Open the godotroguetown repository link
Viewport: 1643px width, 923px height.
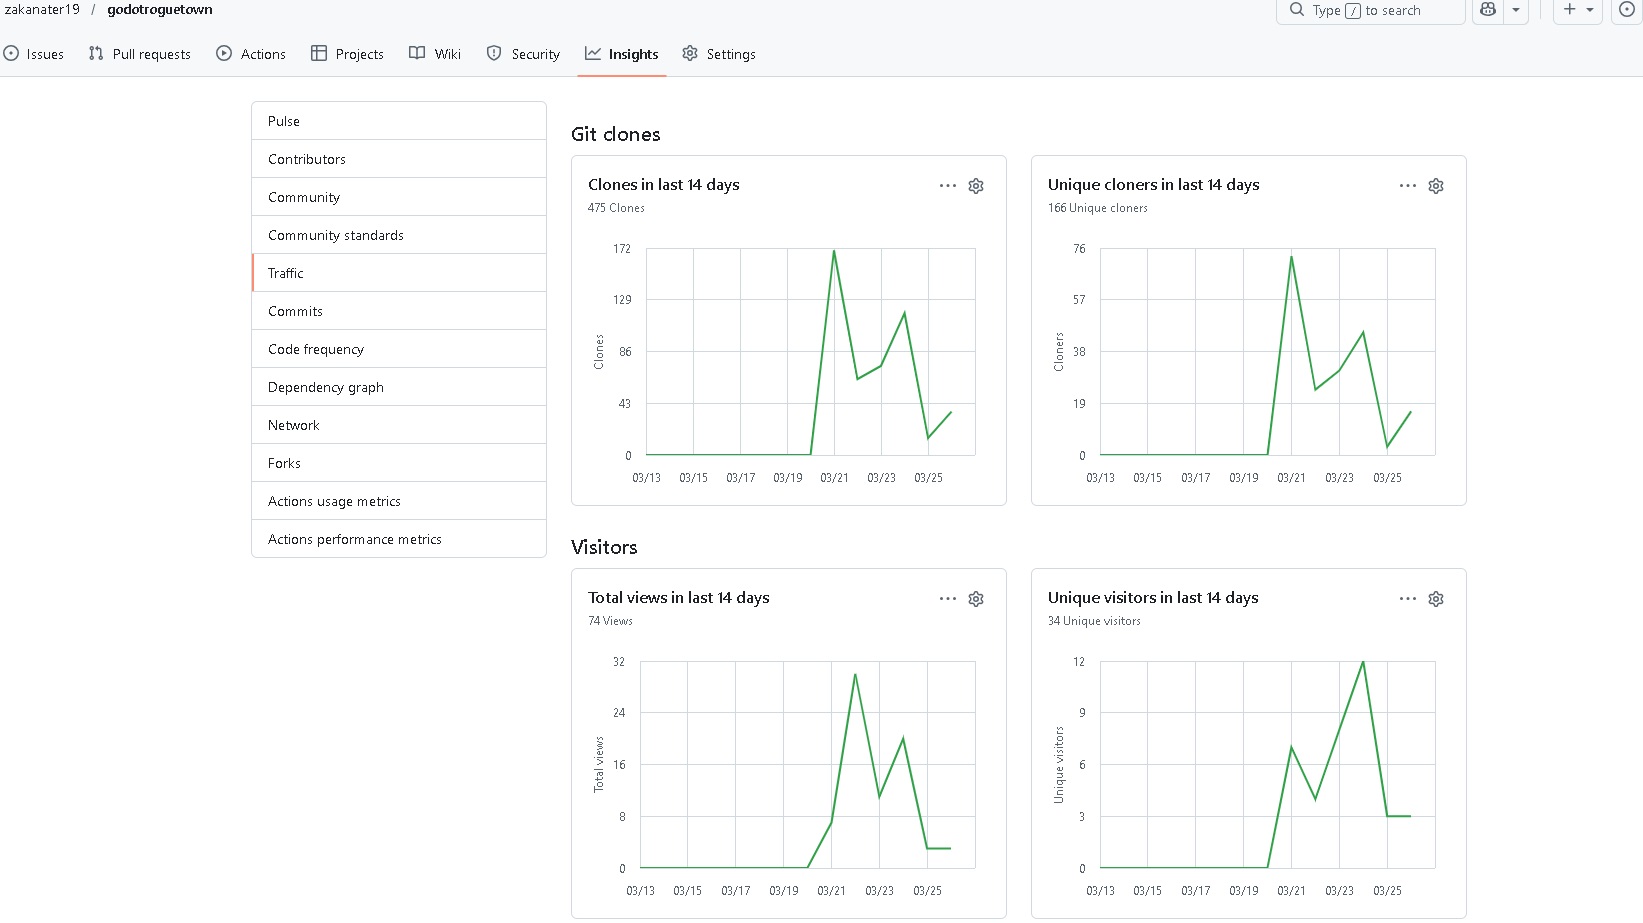tap(160, 10)
